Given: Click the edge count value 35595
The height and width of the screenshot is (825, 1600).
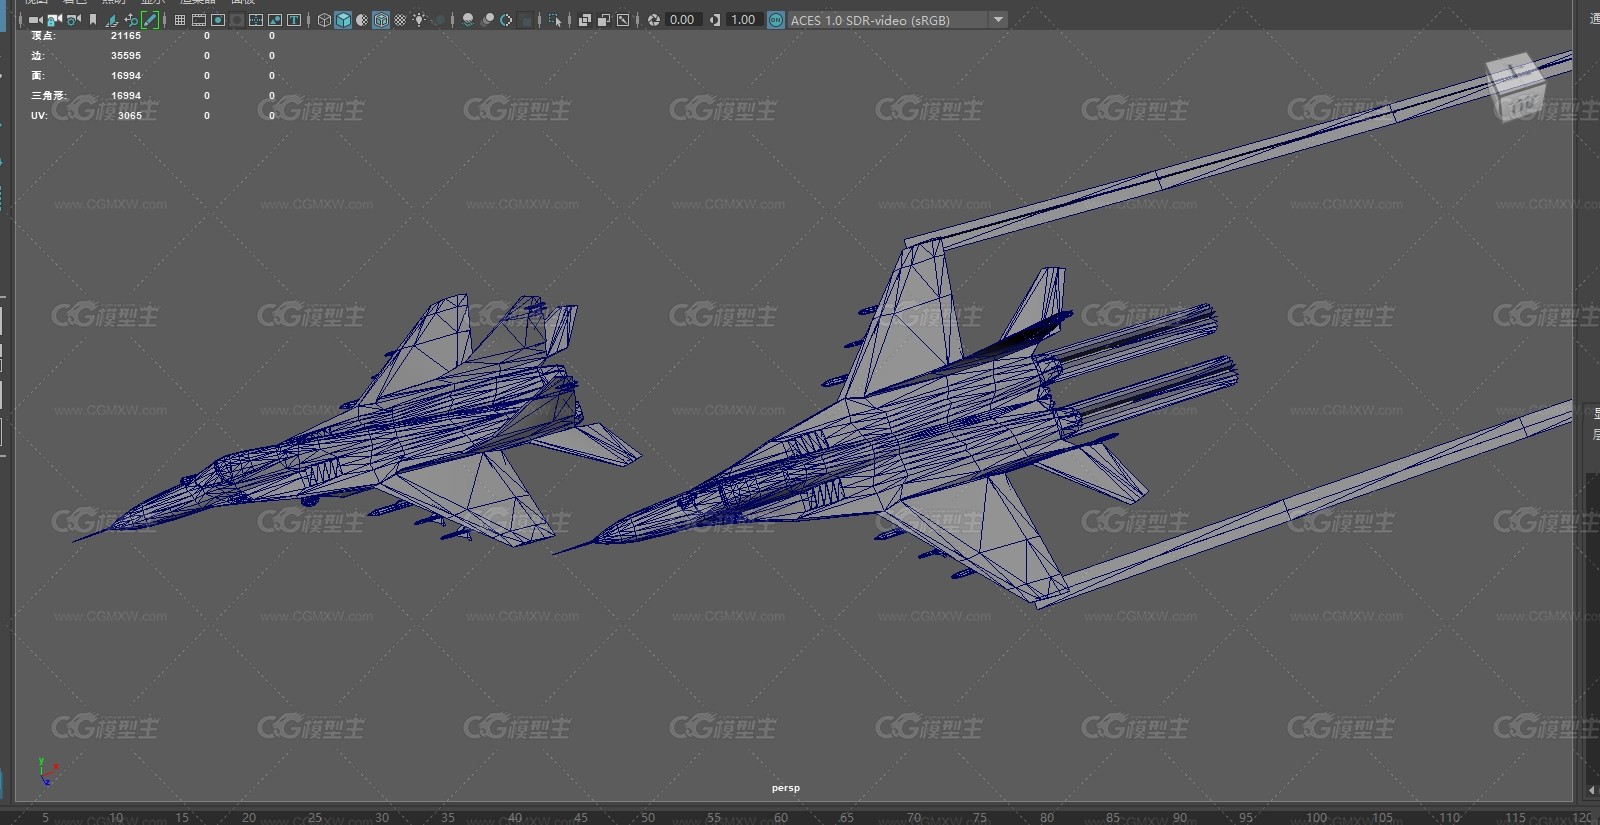Looking at the screenshot, I should pos(126,56).
